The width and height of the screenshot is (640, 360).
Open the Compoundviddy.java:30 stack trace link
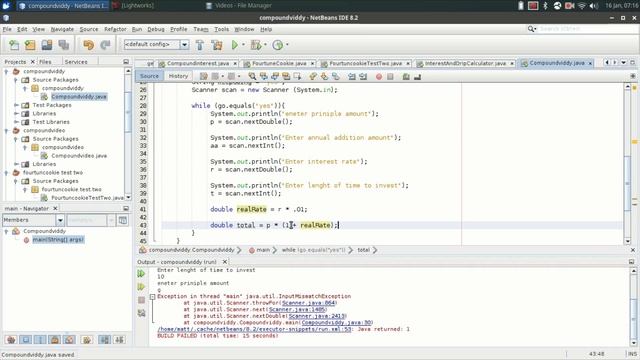click(337, 322)
